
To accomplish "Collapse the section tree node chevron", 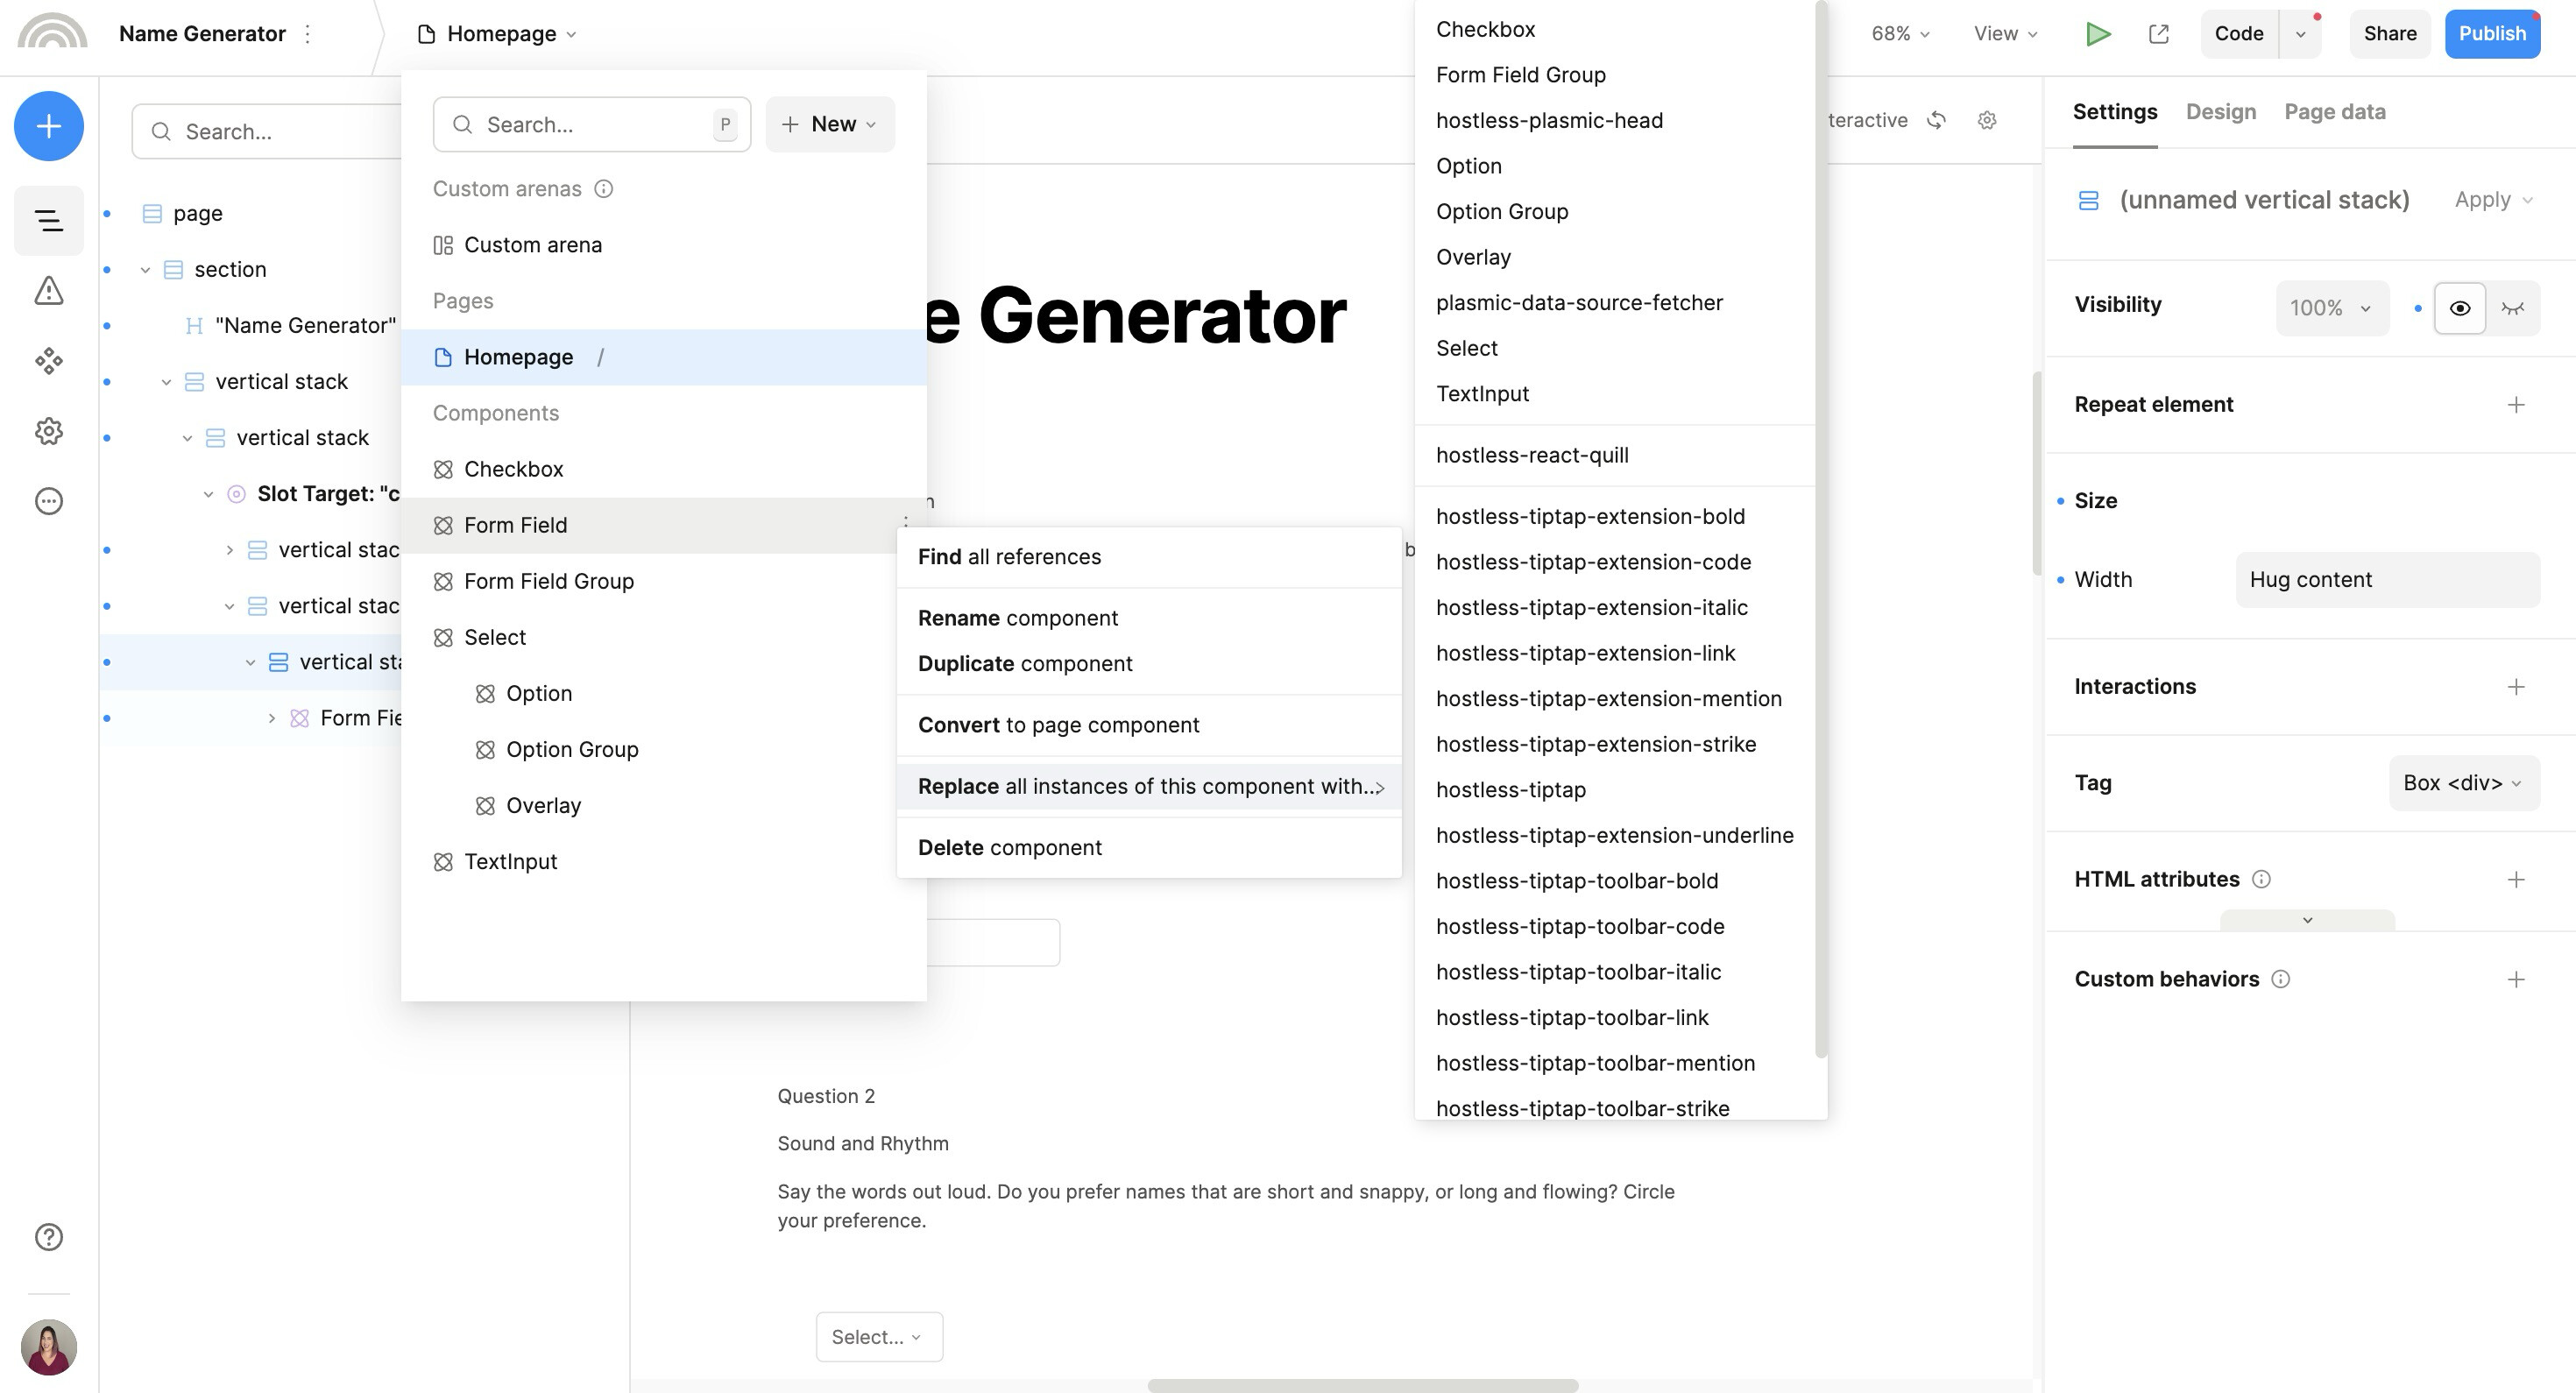I will pyautogui.click(x=145, y=270).
